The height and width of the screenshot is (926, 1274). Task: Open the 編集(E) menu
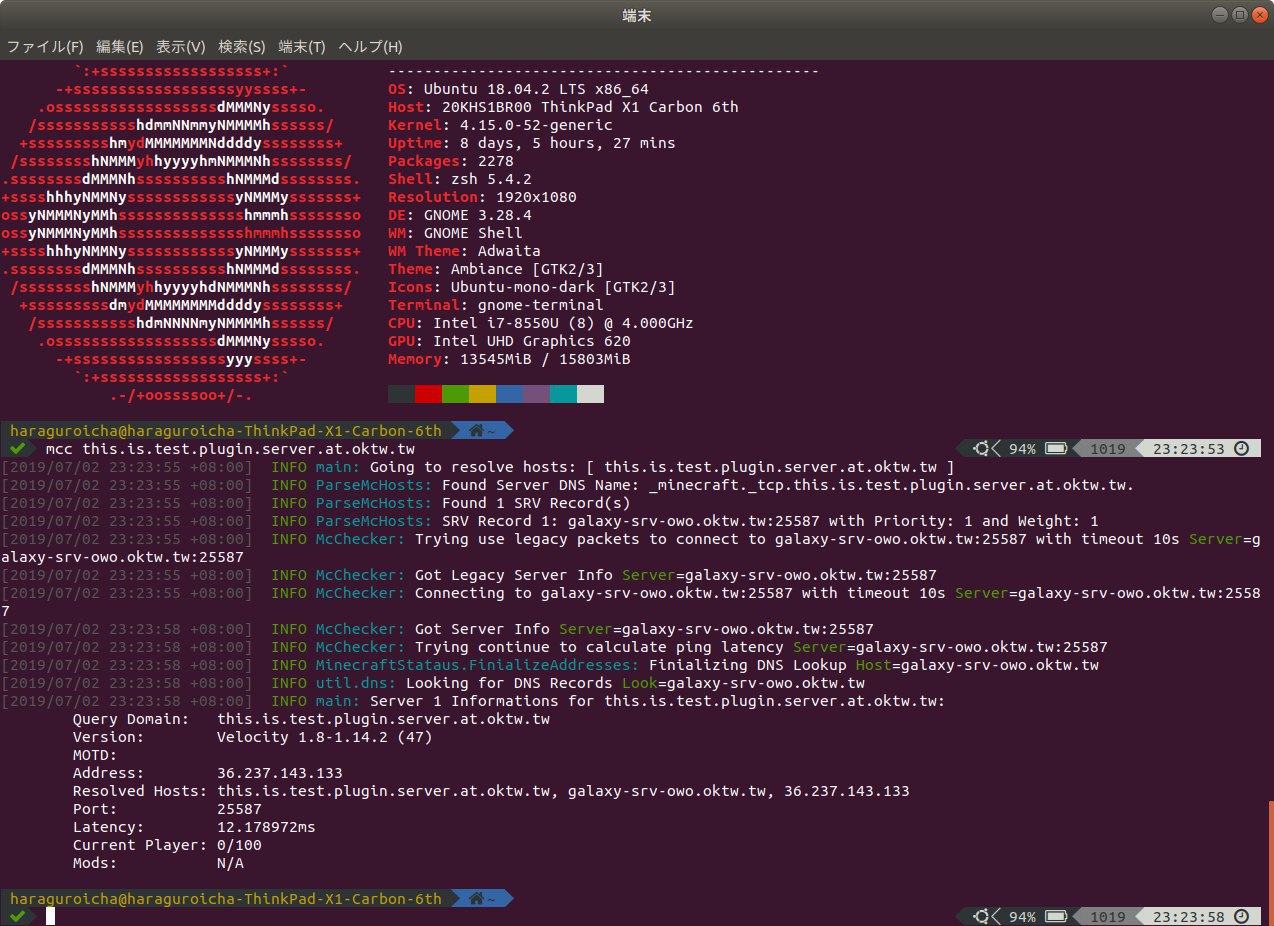tap(120, 47)
